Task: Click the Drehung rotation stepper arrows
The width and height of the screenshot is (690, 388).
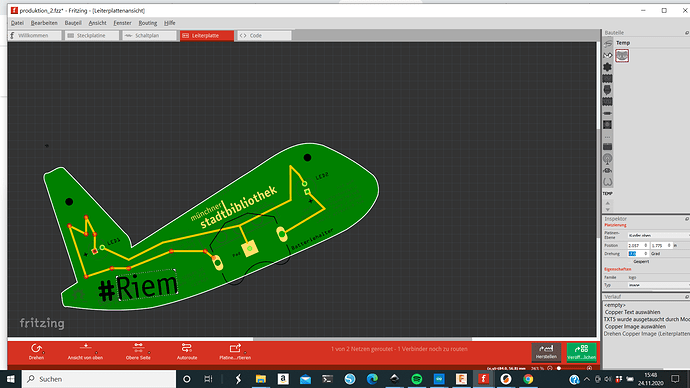Action: point(646,253)
